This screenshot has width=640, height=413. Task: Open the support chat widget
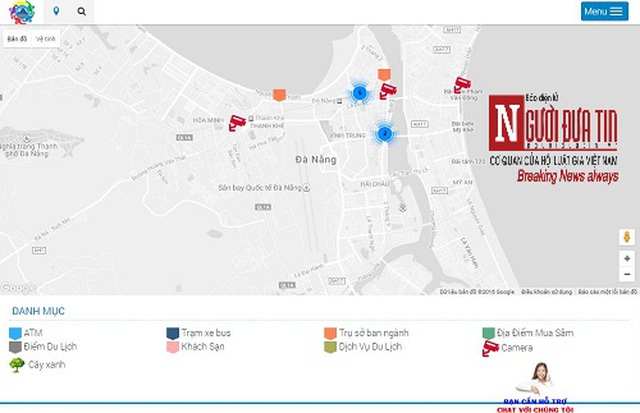pos(540,390)
